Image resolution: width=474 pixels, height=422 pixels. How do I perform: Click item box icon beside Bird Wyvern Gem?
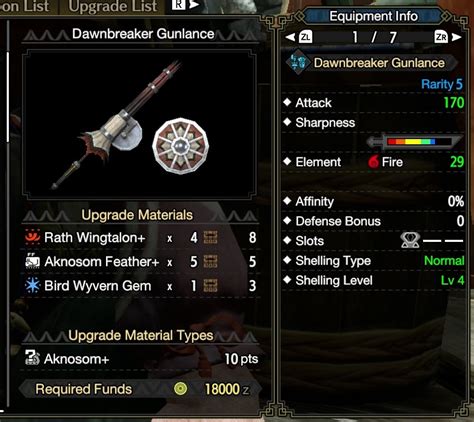coord(211,286)
